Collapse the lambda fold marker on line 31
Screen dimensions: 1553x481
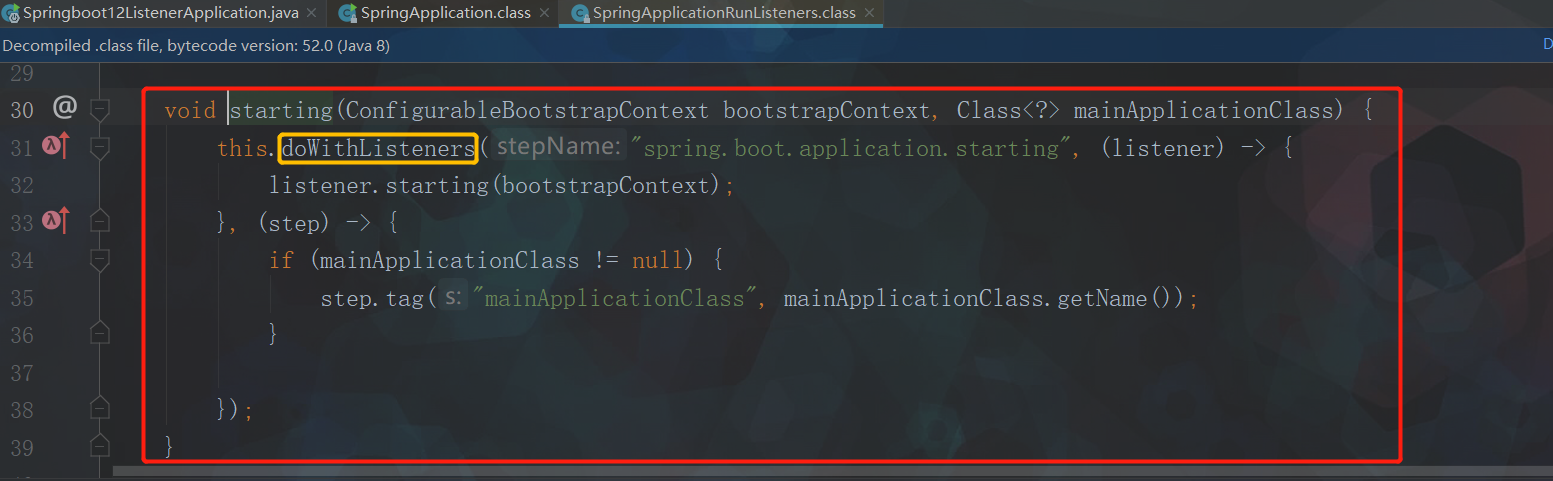pyautogui.click(x=99, y=147)
